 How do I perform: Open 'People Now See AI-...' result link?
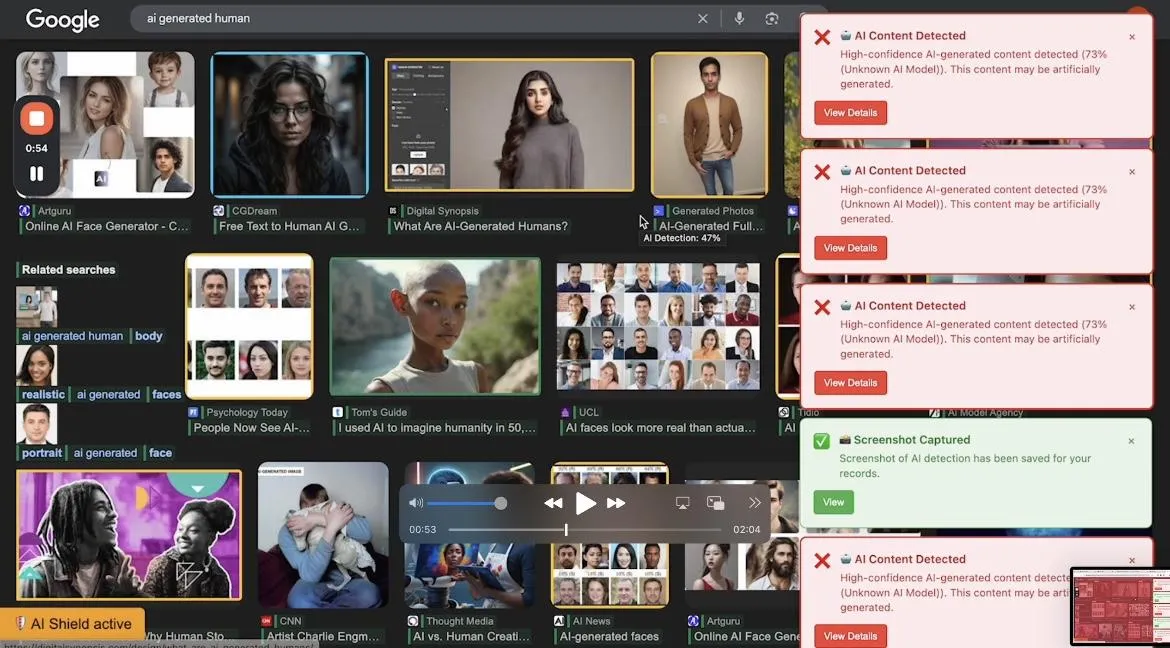(x=251, y=428)
